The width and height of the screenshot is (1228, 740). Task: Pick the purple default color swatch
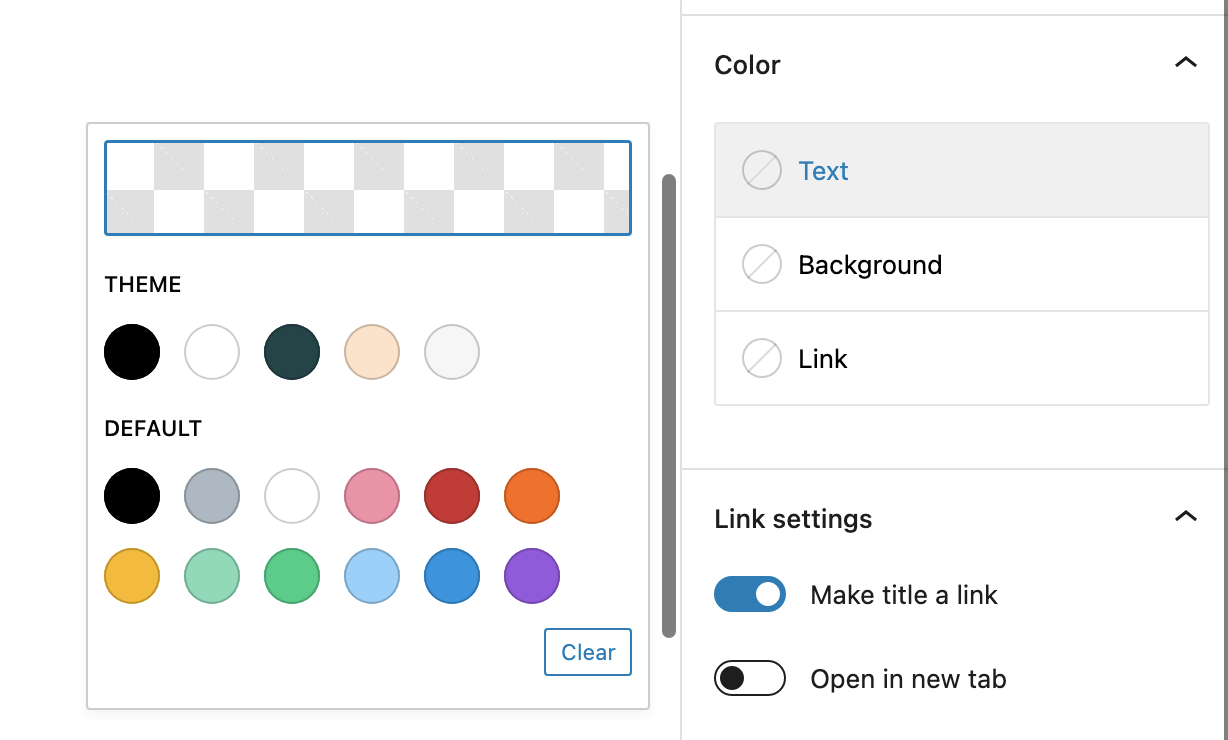pos(532,576)
